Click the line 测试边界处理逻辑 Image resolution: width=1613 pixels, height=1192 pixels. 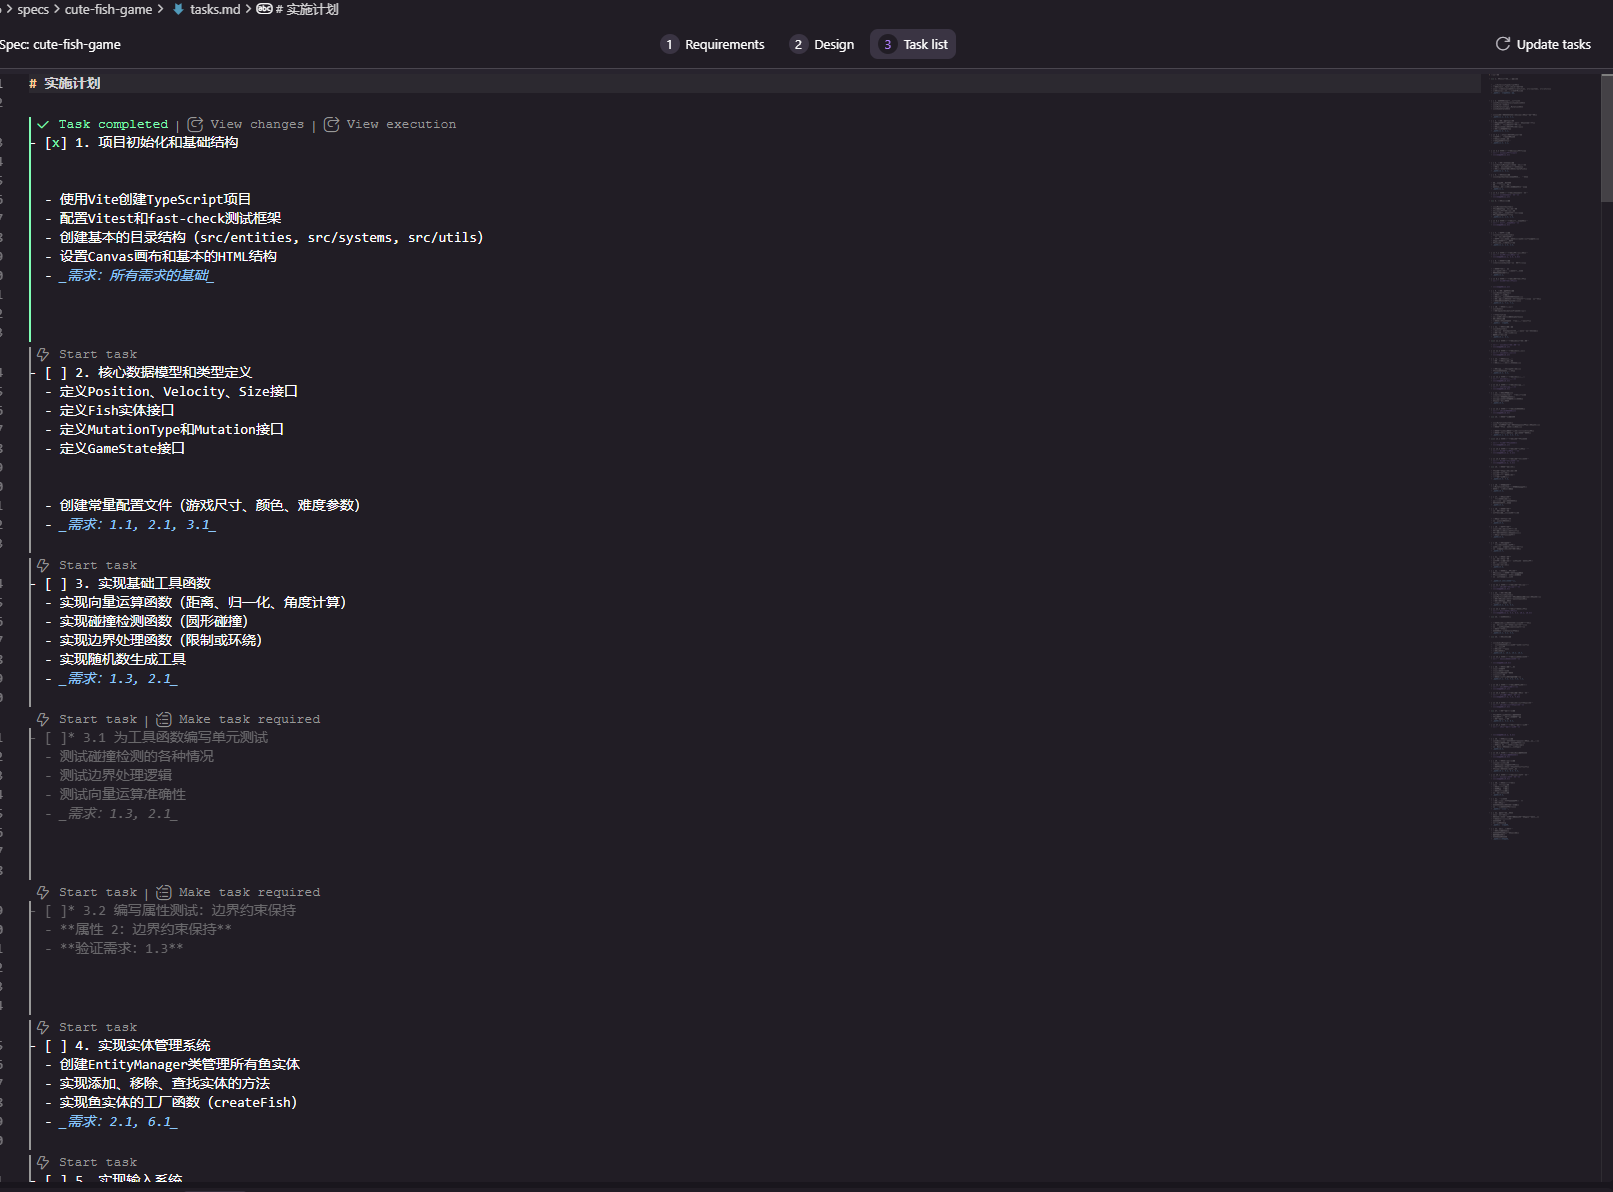click(115, 776)
